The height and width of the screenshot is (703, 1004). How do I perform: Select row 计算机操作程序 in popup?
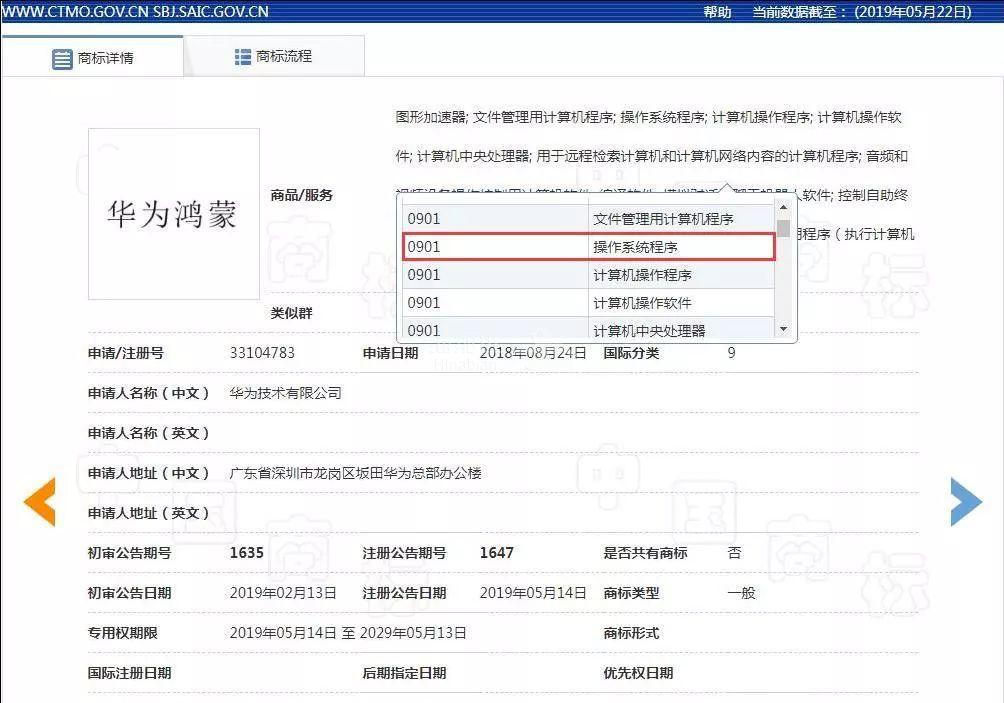(x=588, y=275)
